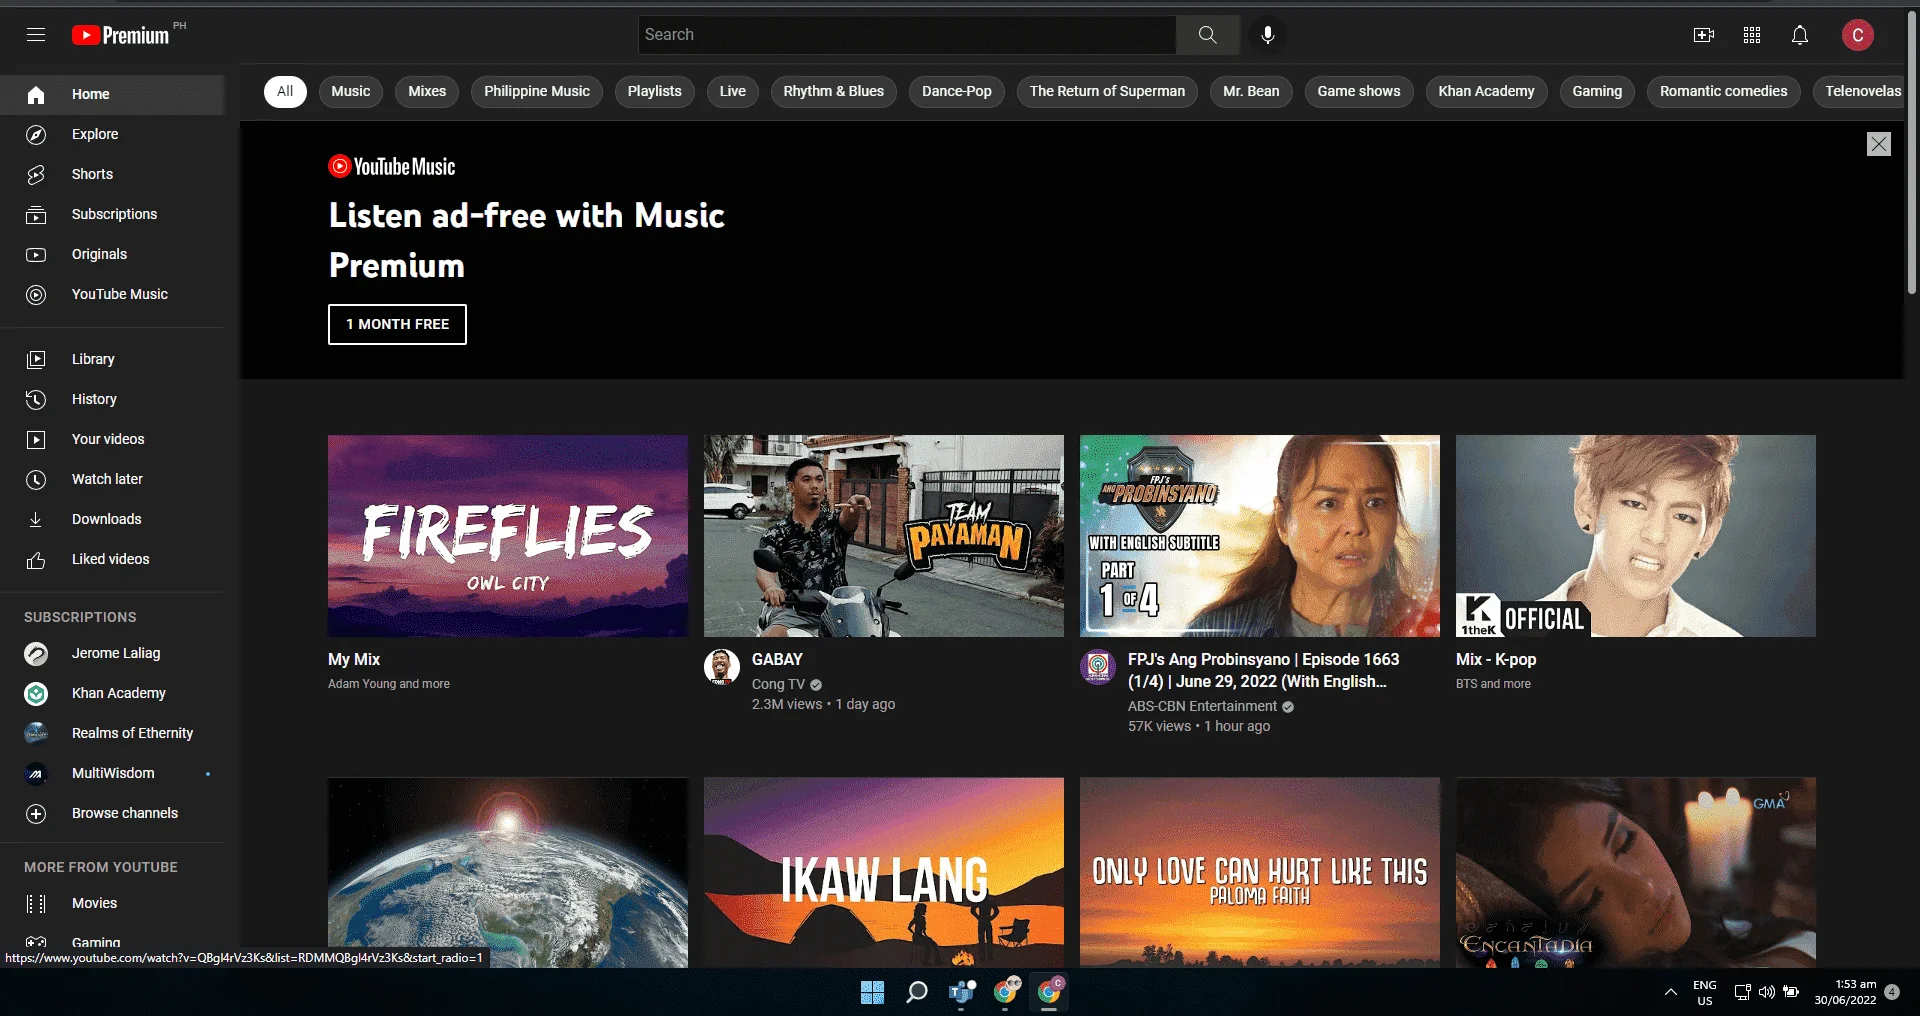
Task: Select the Dance-Pop filter chip
Action: point(957,91)
